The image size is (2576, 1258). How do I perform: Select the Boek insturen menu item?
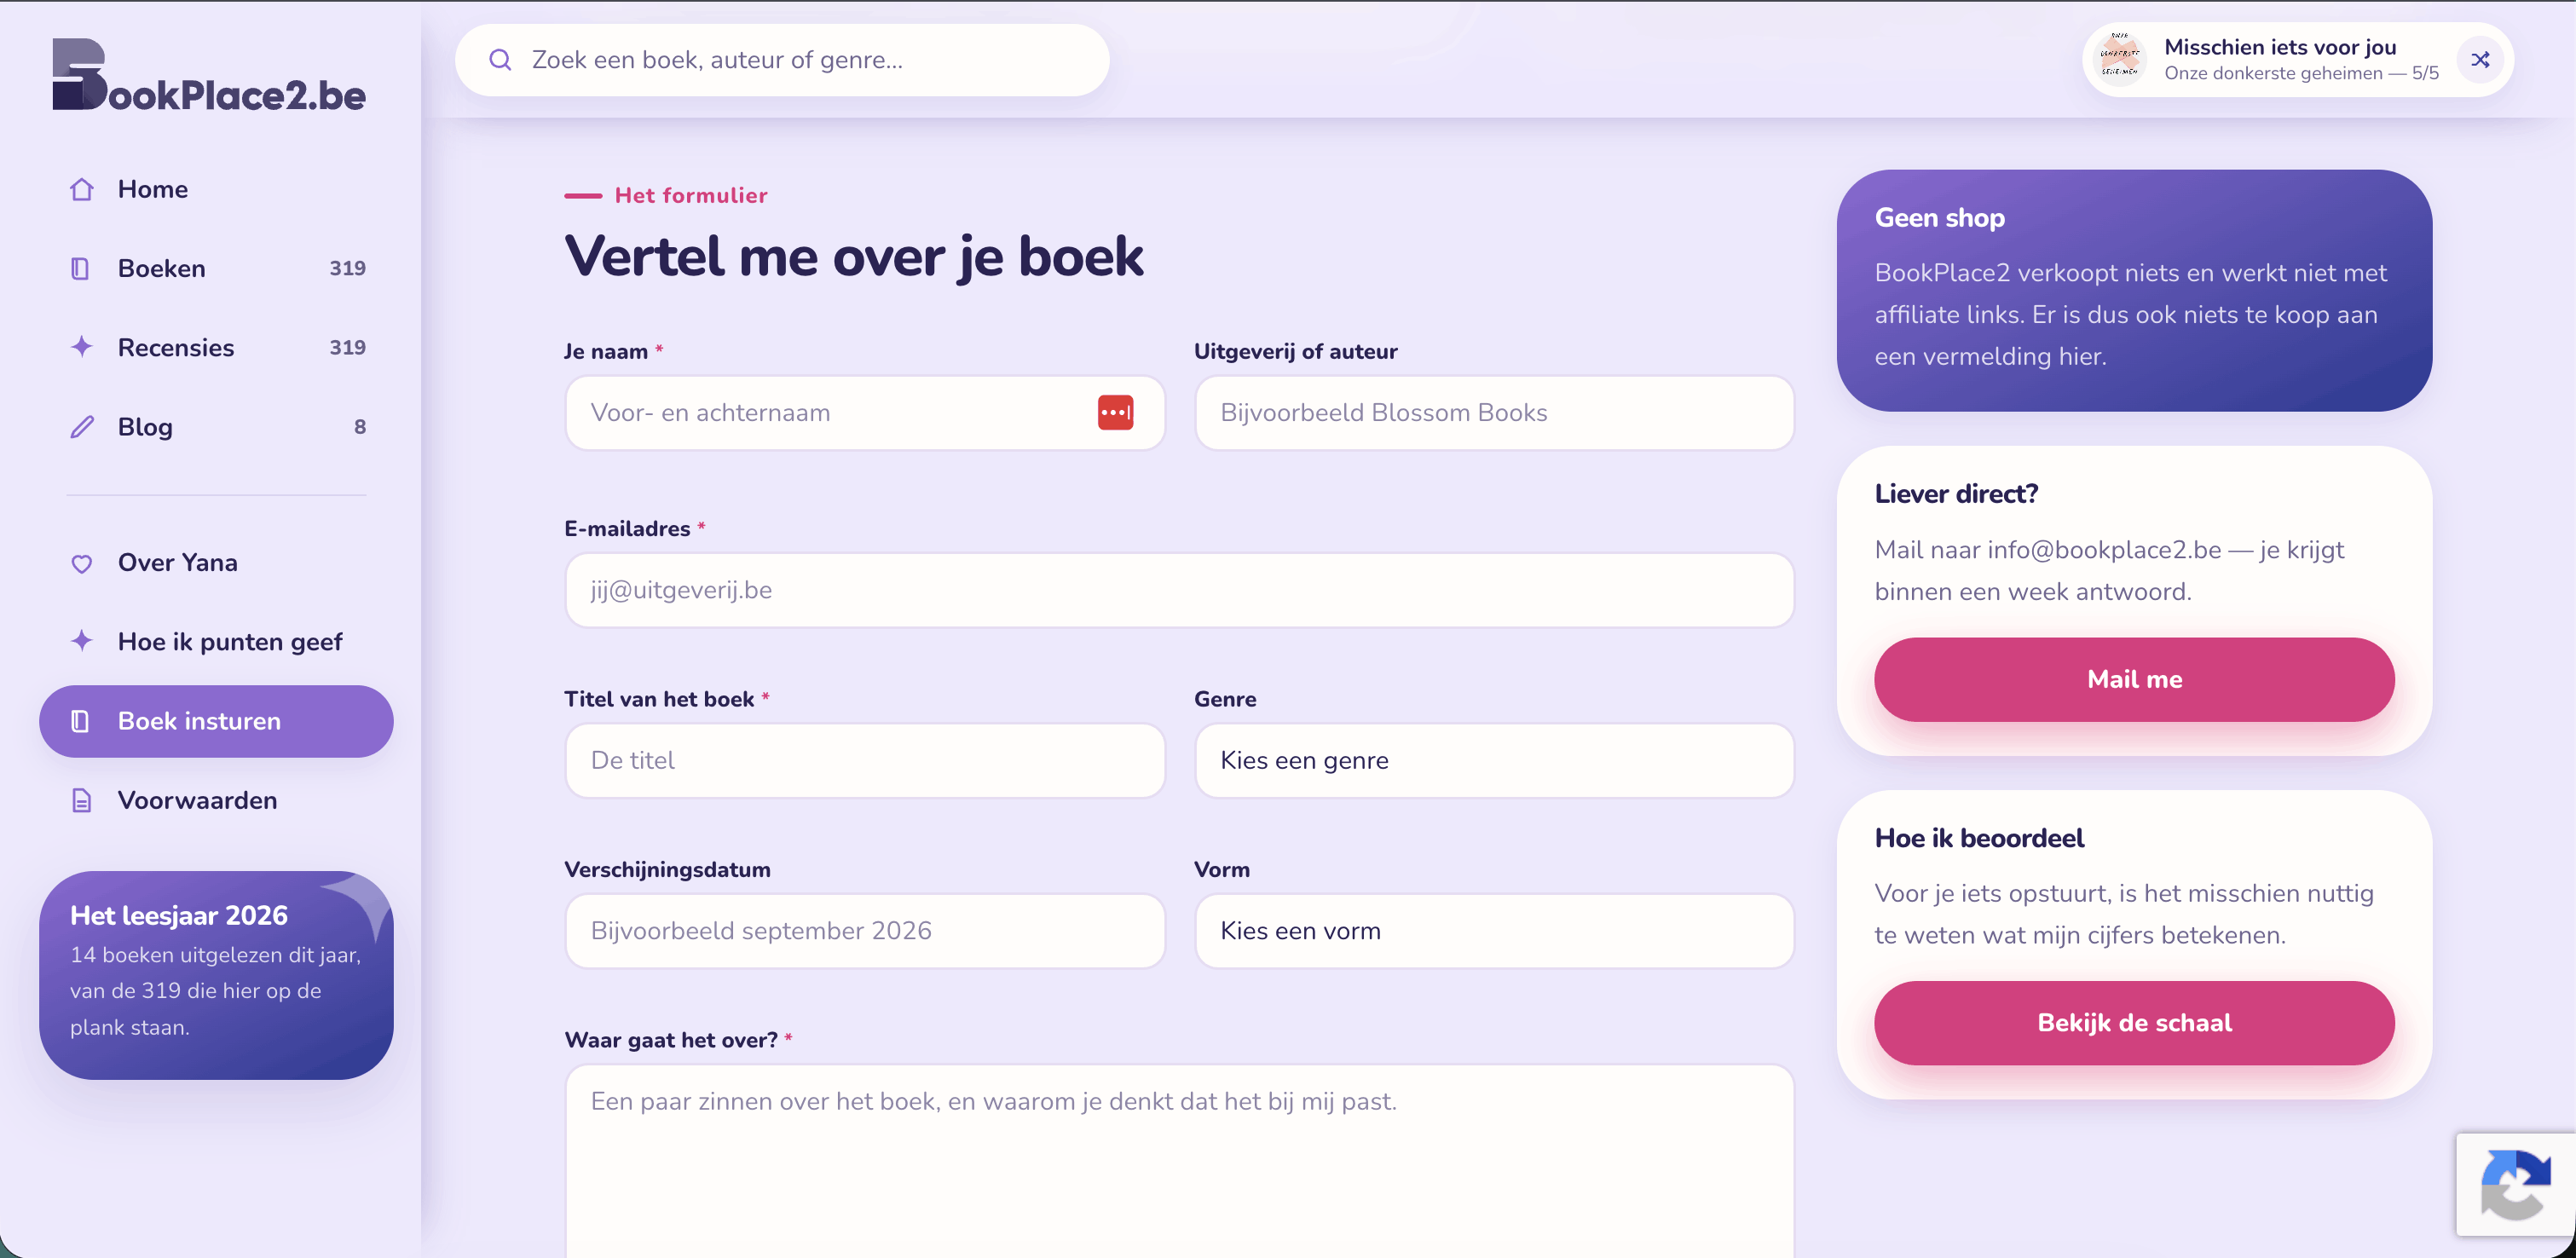coord(216,721)
